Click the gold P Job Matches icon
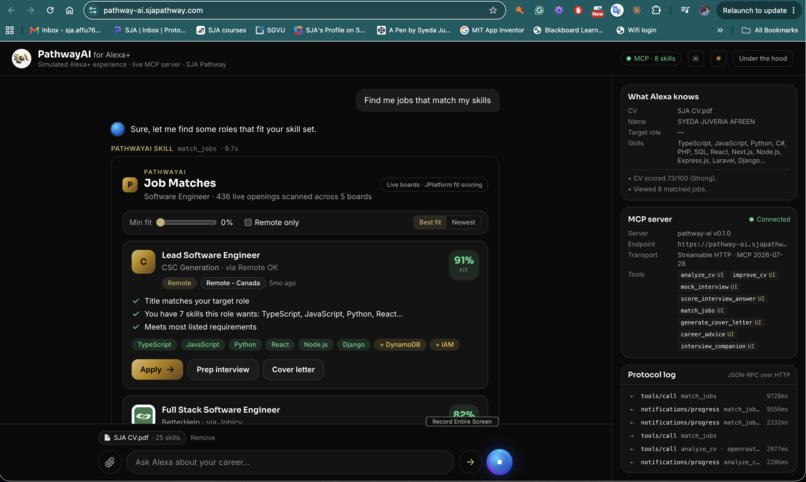The image size is (806, 482). coord(130,184)
